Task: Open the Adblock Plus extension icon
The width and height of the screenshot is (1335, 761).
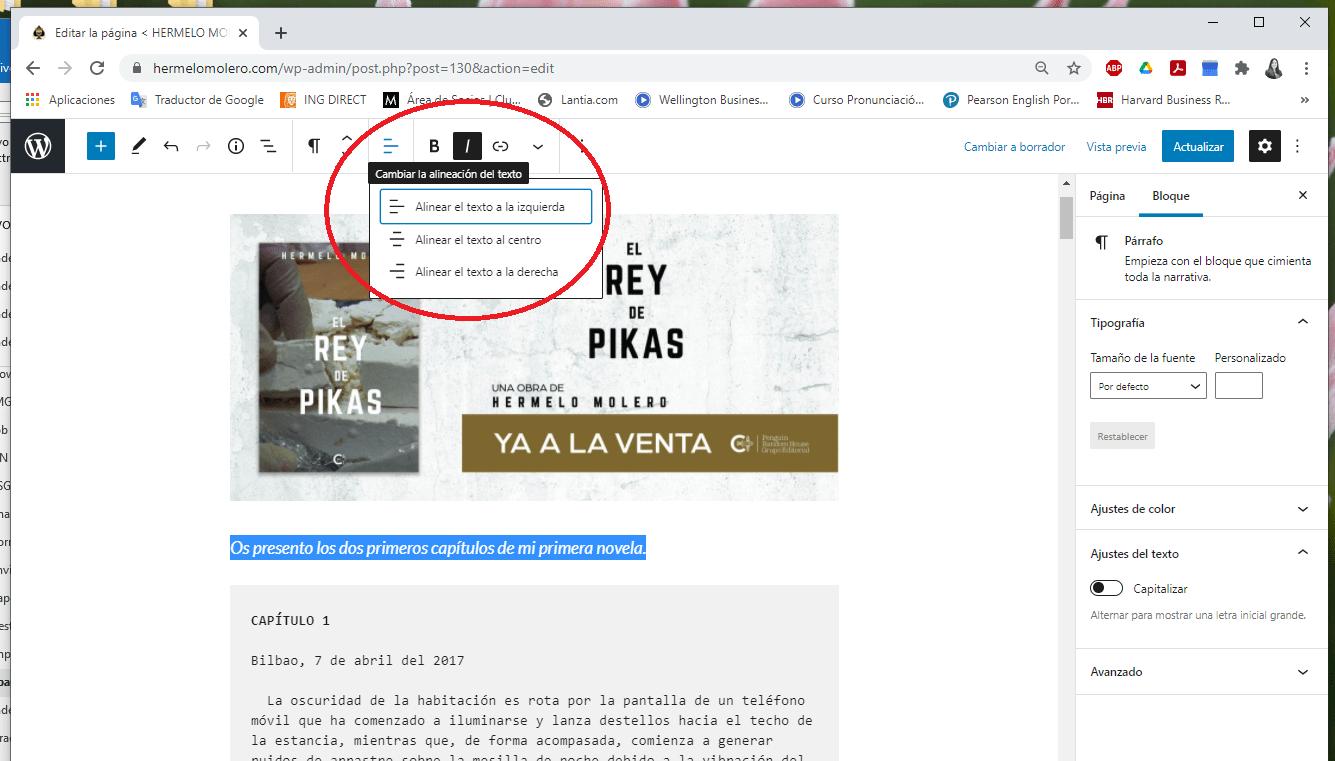Action: coord(1113,68)
